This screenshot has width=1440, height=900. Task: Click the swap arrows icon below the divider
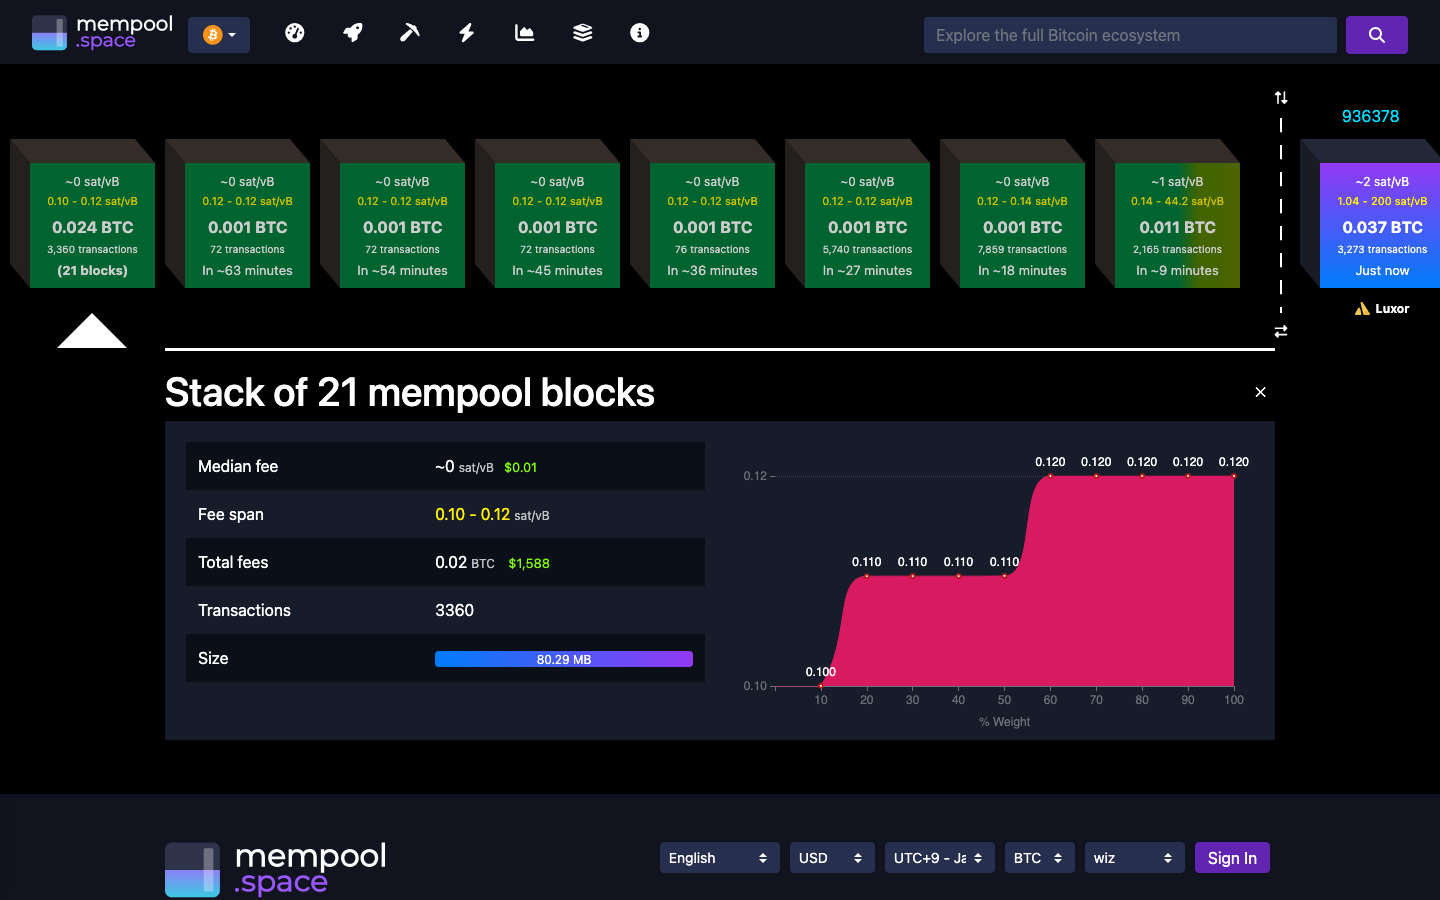click(1281, 330)
